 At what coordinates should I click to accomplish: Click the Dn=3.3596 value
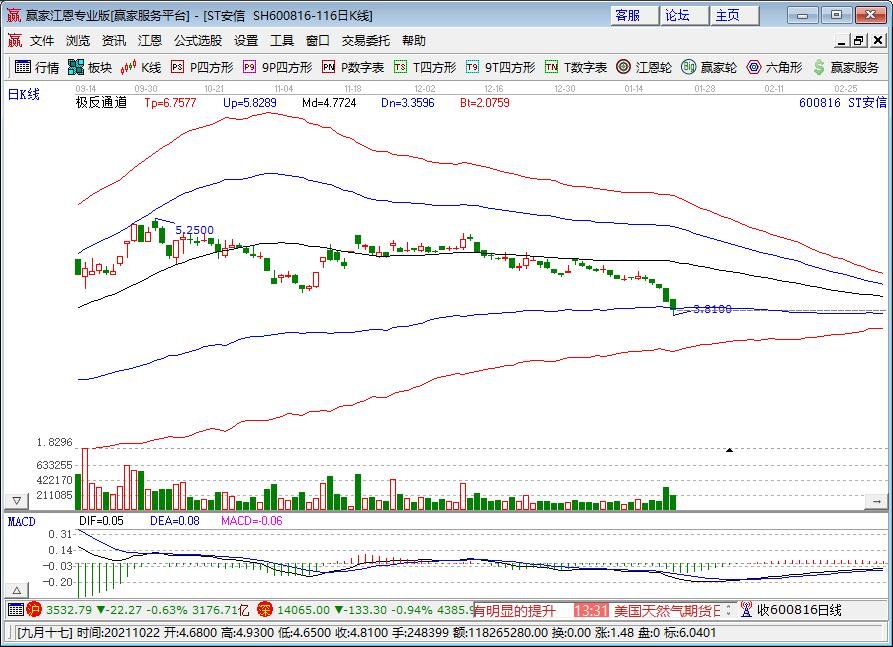click(408, 103)
